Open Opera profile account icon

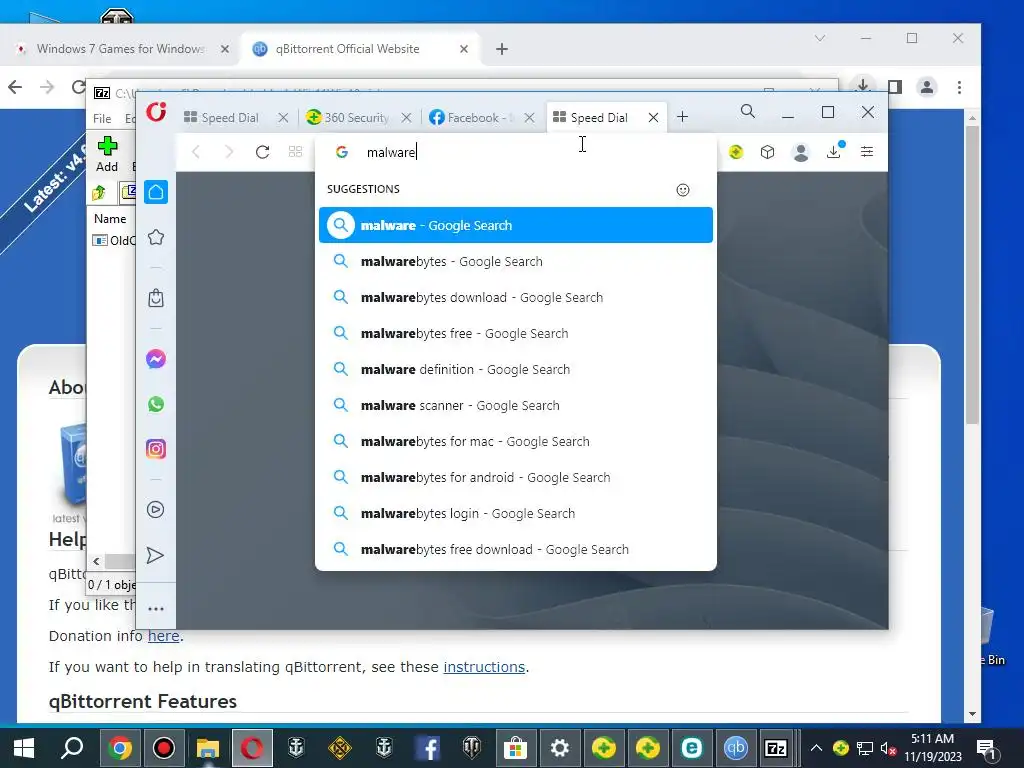801,152
